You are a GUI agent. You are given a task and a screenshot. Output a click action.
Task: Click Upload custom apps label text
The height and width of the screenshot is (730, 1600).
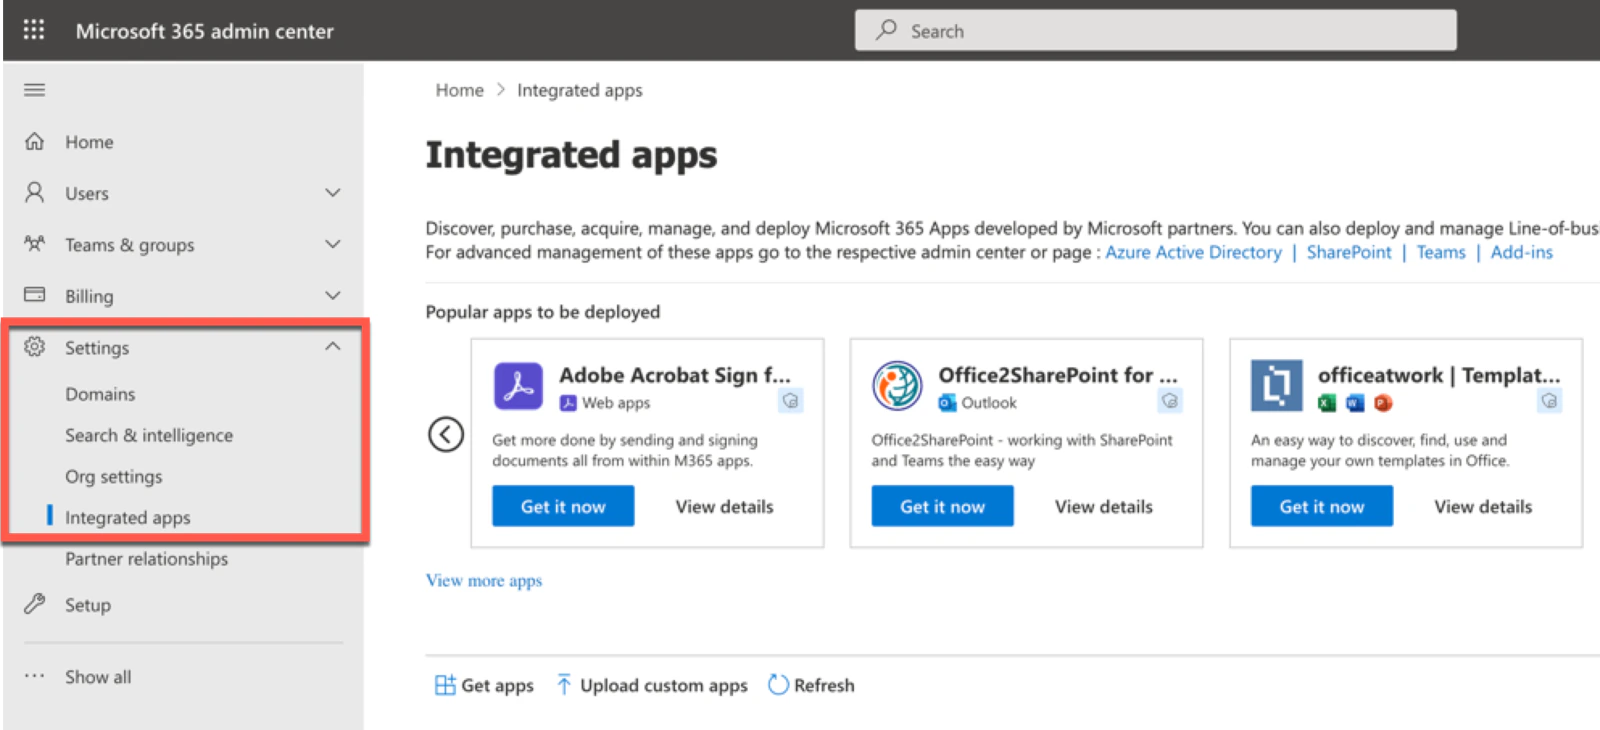664,685
